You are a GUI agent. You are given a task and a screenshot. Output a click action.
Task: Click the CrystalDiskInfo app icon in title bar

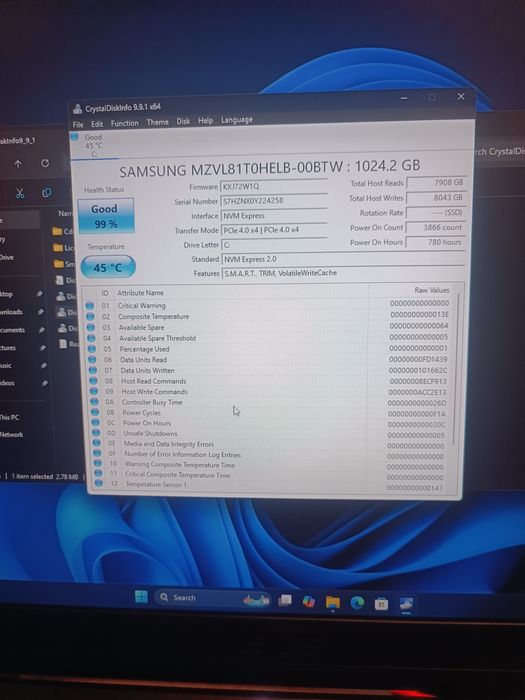78,109
